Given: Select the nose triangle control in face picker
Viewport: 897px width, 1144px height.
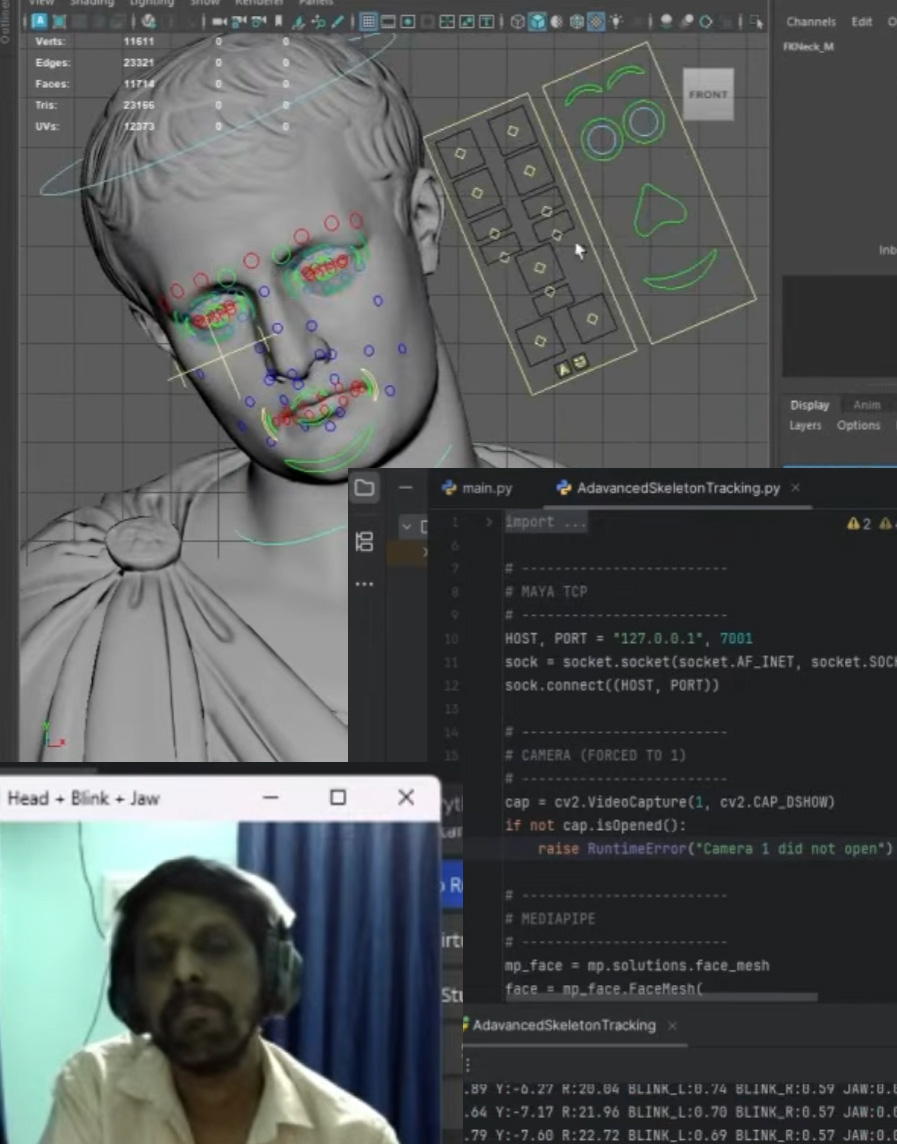Looking at the screenshot, I should tap(658, 210).
